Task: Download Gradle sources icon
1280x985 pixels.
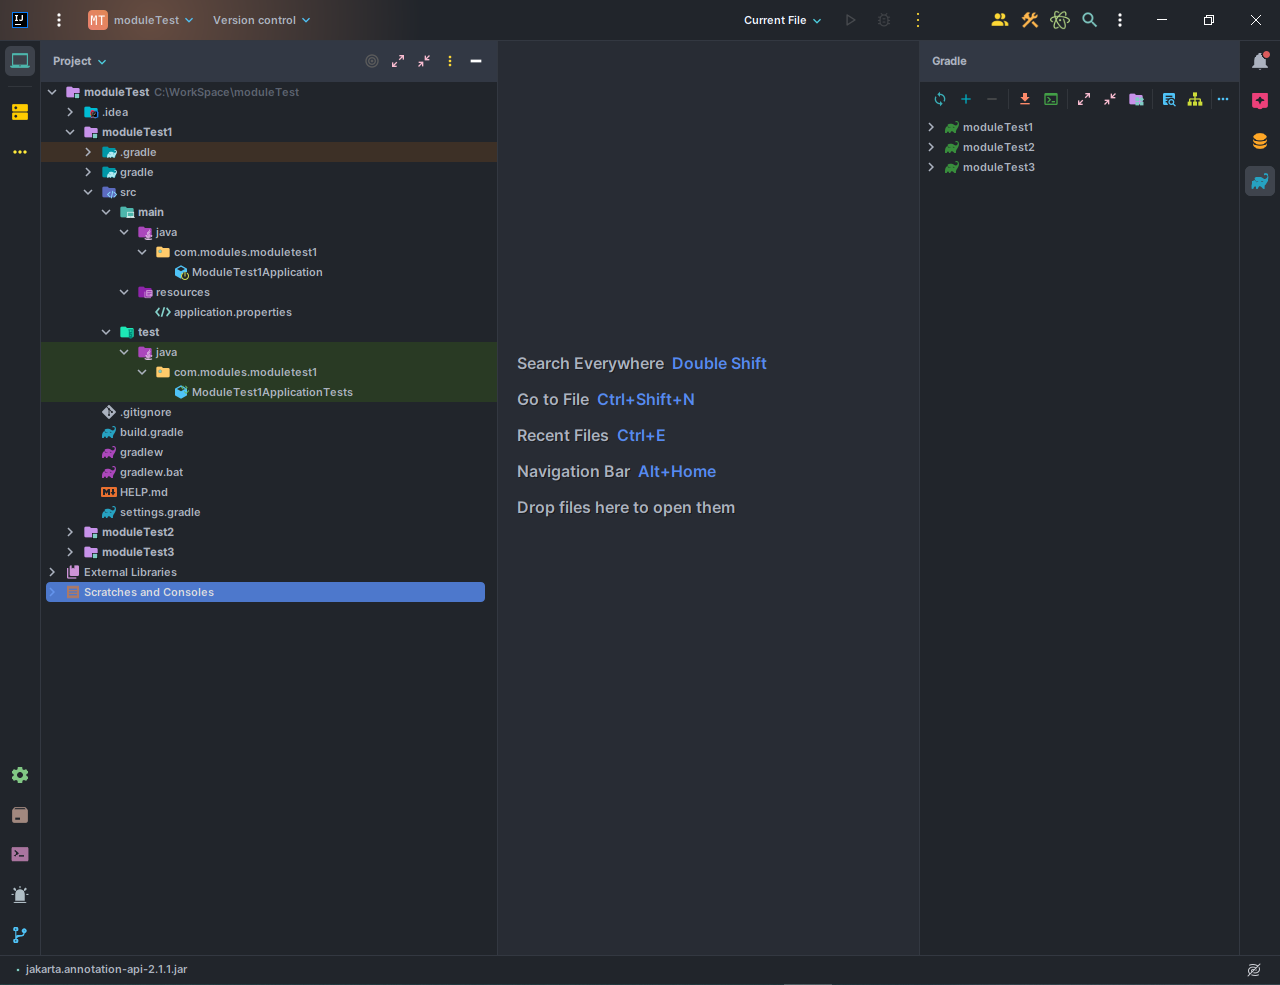Action: pyautogui.click(x=1025, y=99)
